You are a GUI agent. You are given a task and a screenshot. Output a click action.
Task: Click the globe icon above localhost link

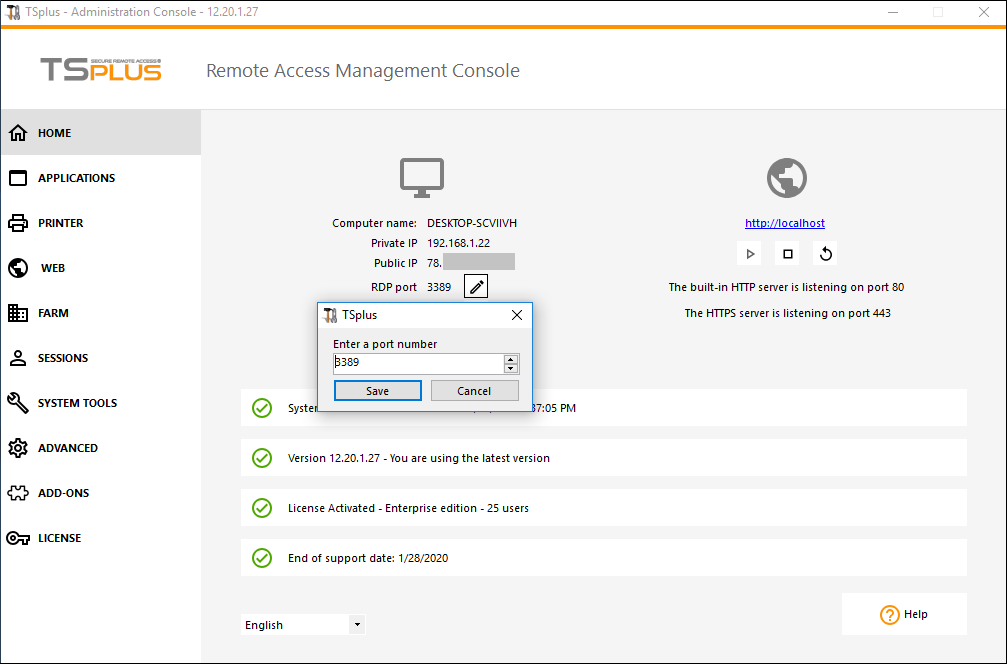786,179
